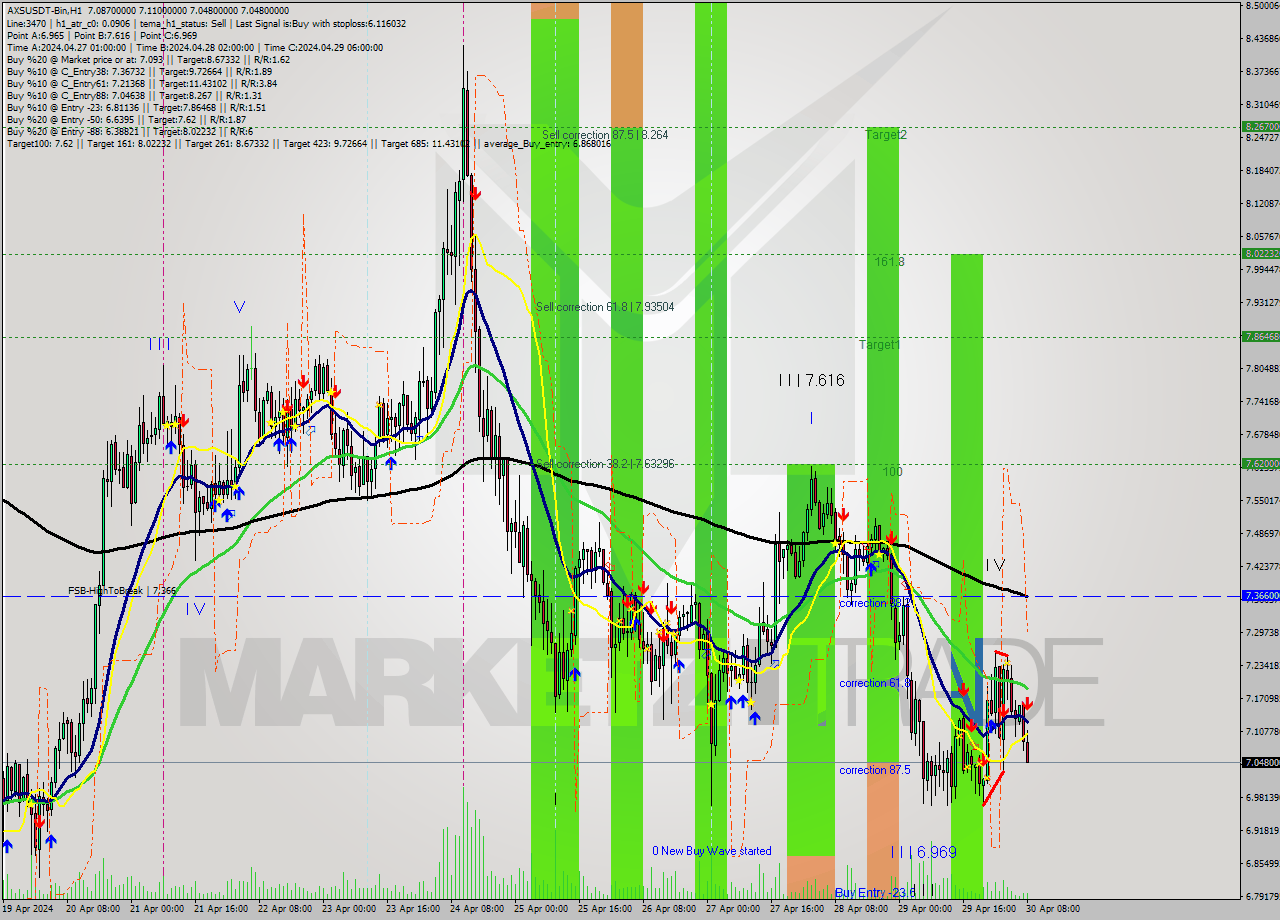Click the 'Point A:6.965' info line
Viewport: 1280px width, 920px height.
tap(101, 35)
